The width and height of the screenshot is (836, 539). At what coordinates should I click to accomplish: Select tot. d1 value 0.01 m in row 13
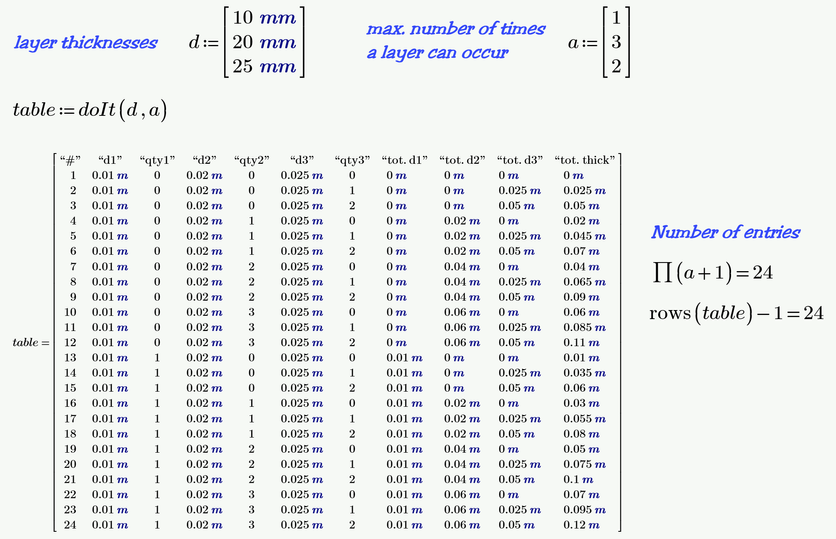point(405,358)
